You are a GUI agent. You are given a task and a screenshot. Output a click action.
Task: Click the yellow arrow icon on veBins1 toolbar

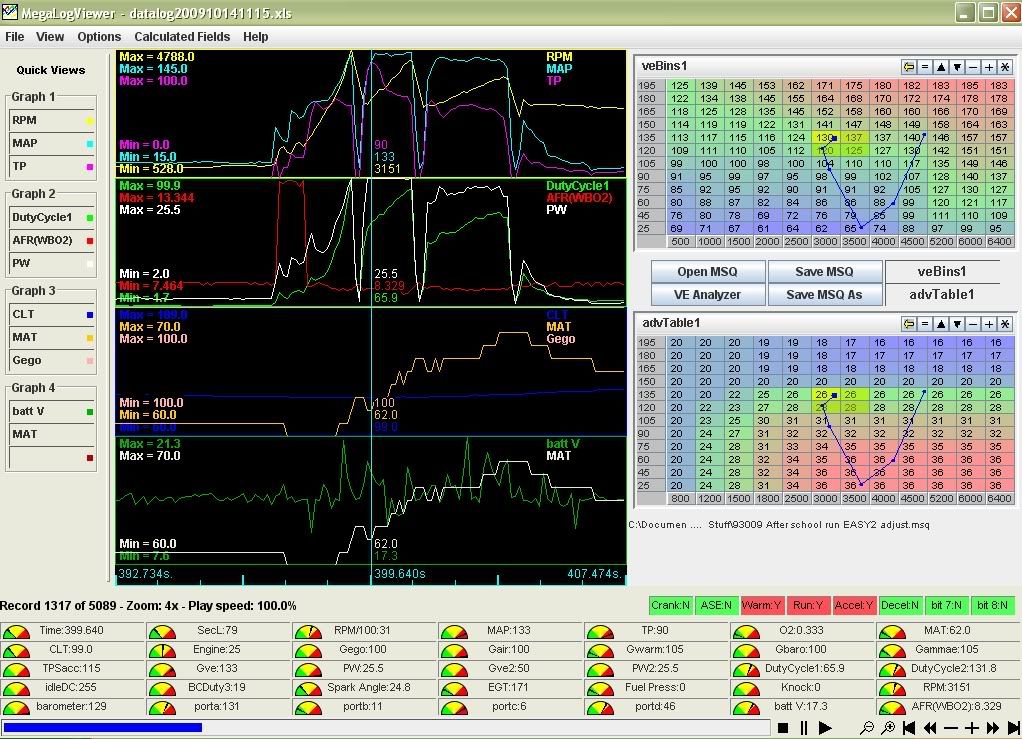tap(909, 67)
